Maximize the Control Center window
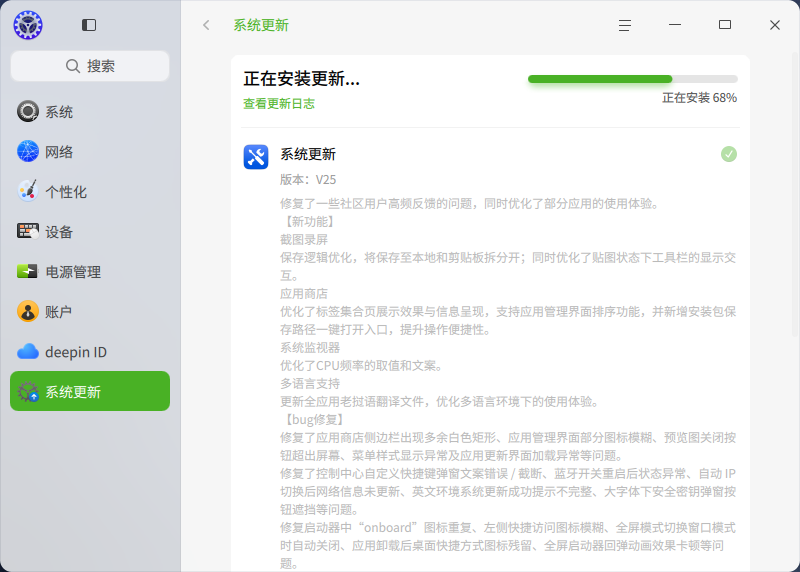The height and width of the screenshot is (572, 800). pyautogui.click(x=724, y=25)
